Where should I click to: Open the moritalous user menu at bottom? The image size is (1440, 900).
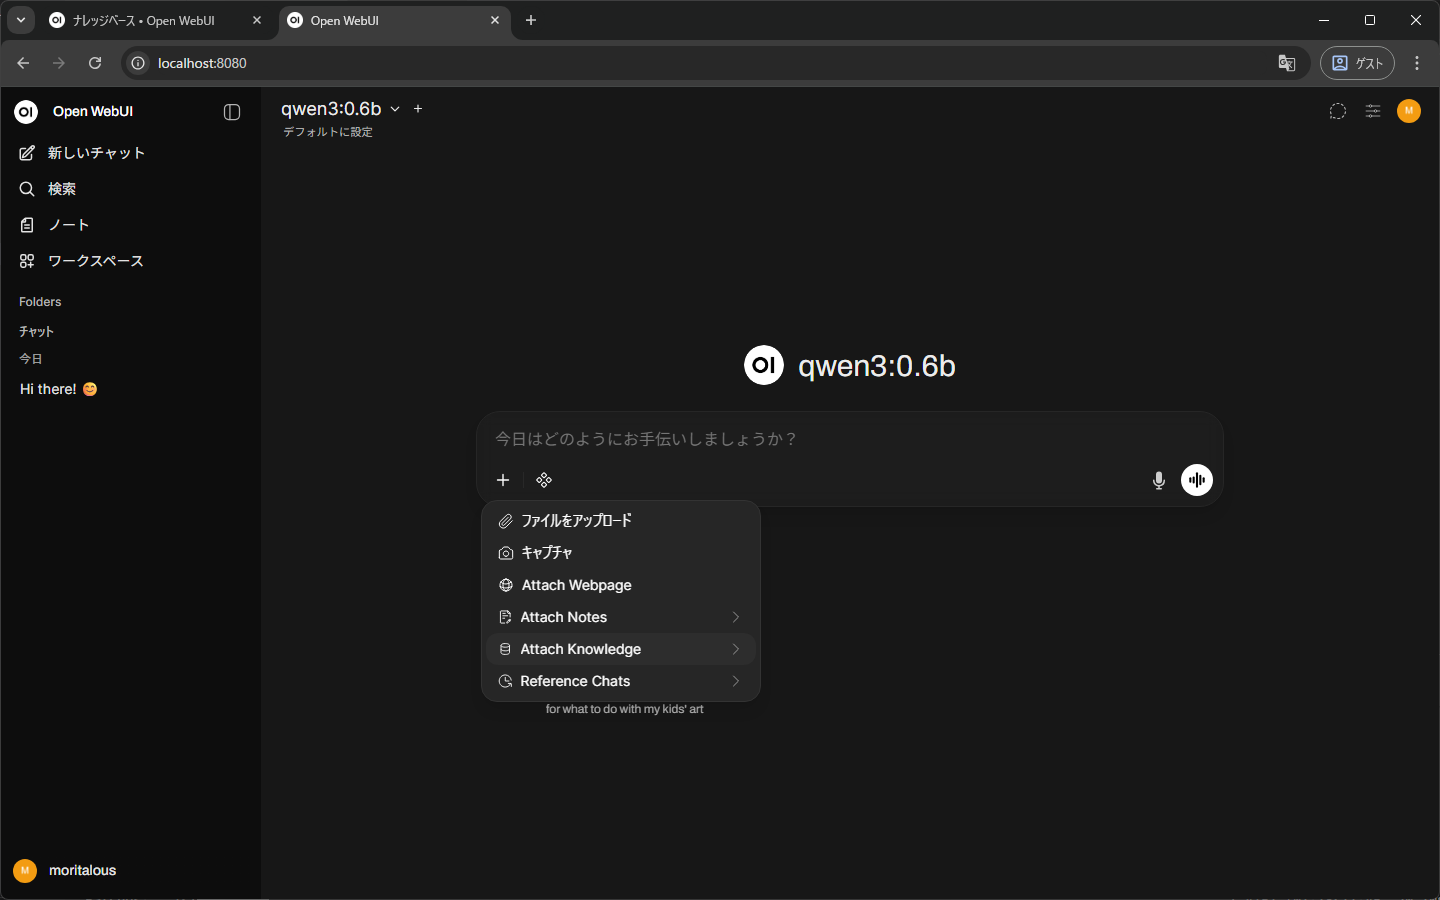click(65, 871)
